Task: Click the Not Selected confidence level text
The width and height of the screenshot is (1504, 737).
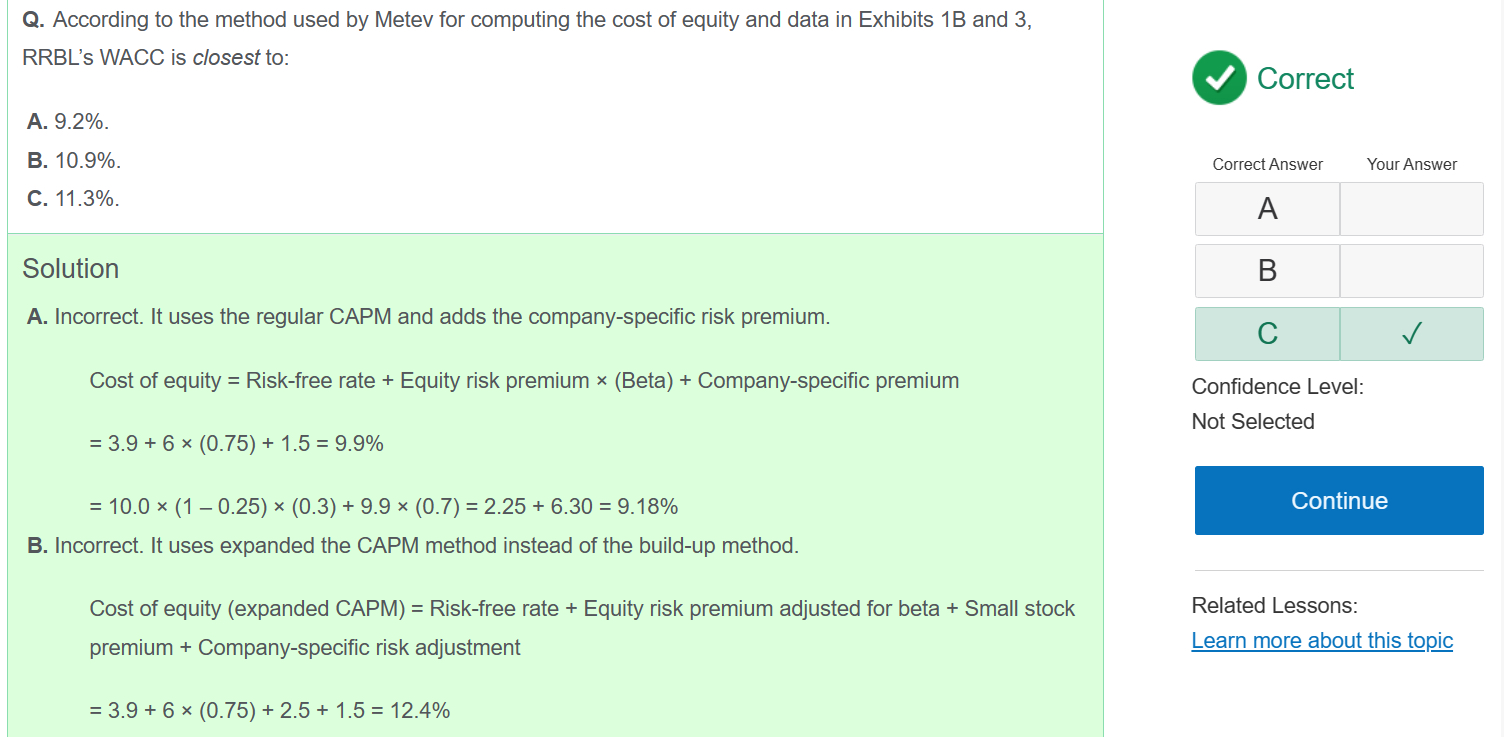Action: (x=1253, y=422)
